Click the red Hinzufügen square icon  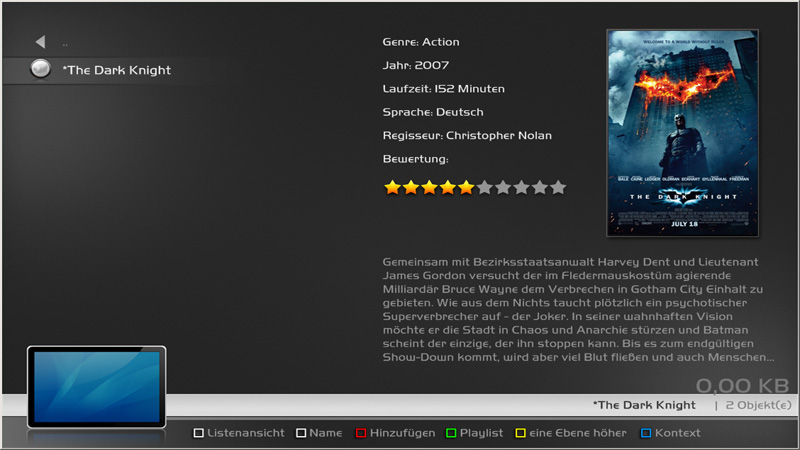tap(361, 433)
